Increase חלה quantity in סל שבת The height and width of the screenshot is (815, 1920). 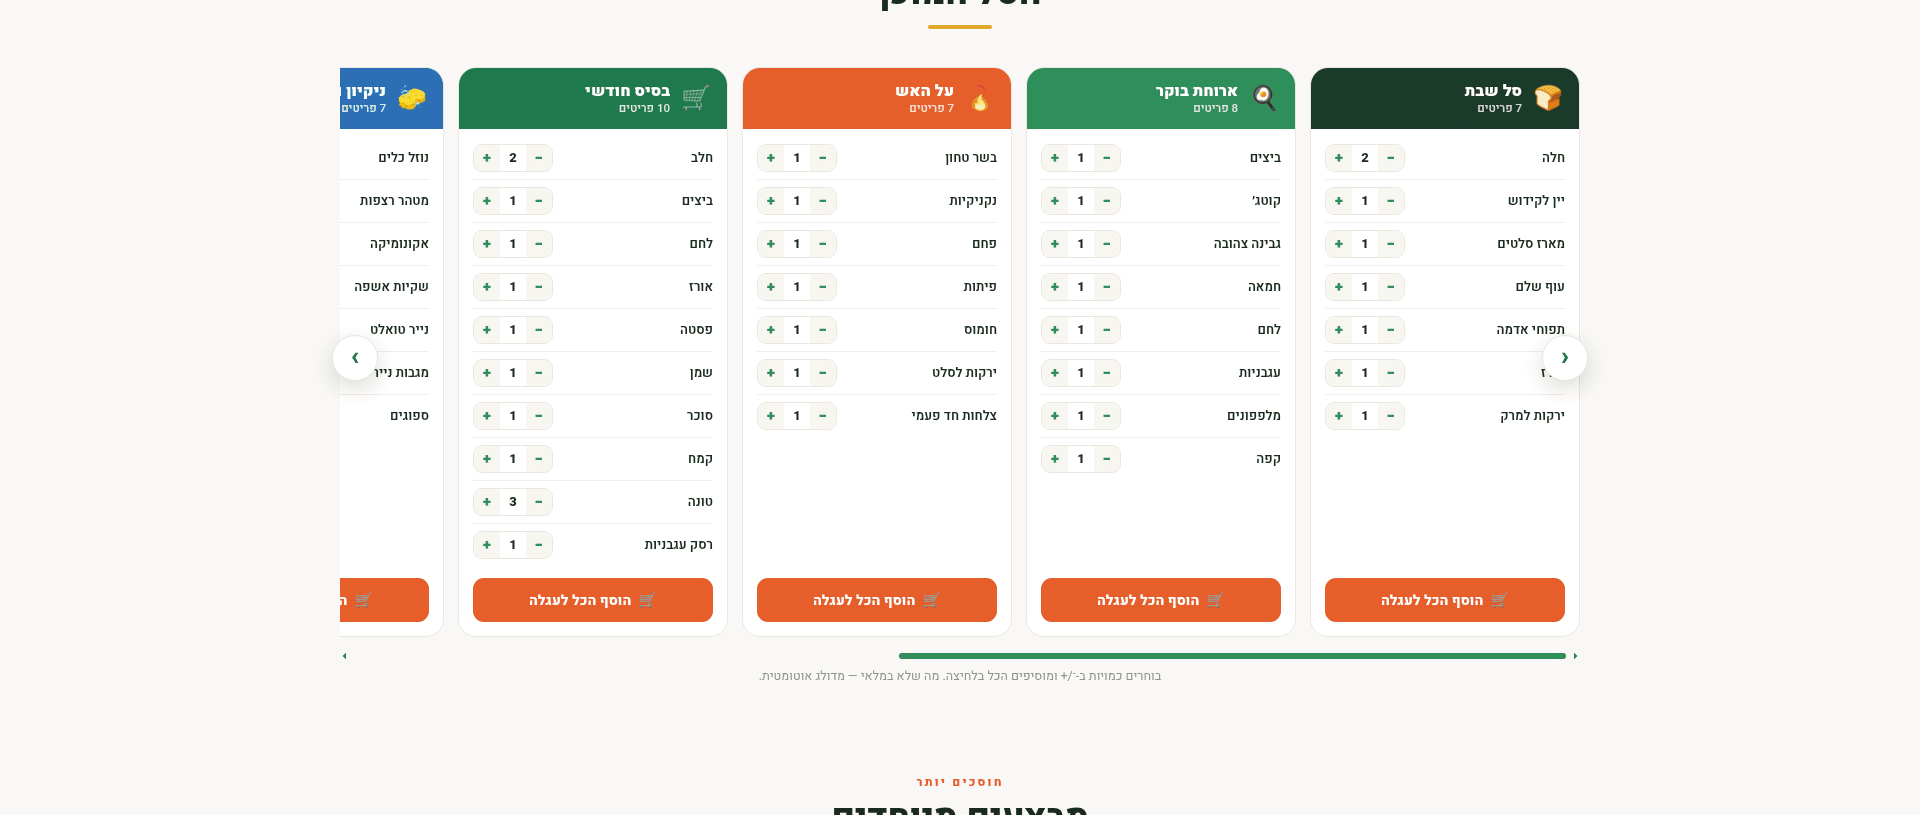pyautogui.click(x=1339, y=158)
